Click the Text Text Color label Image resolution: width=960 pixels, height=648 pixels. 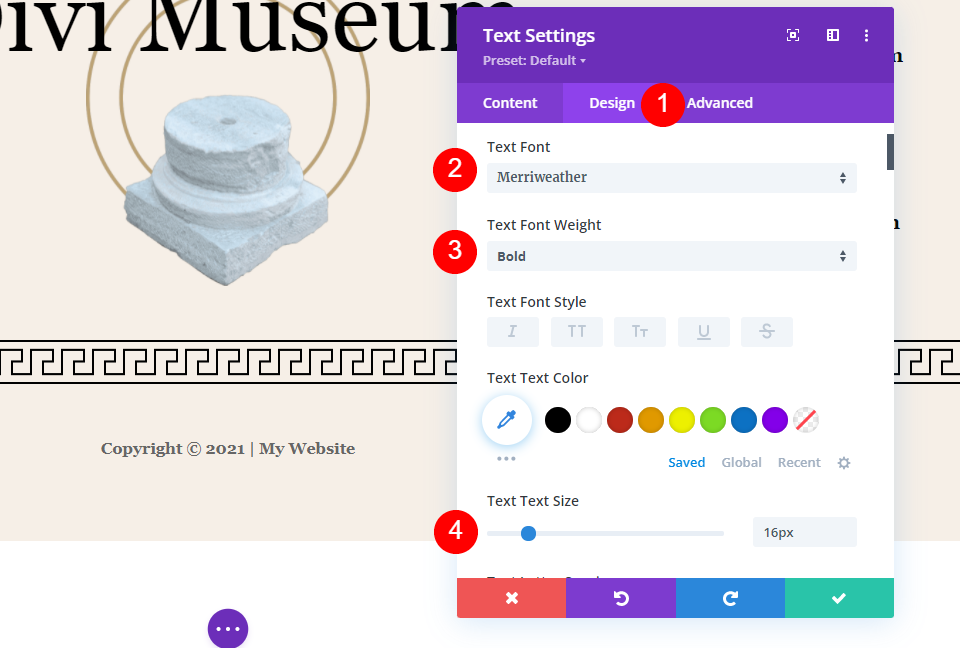point(538,378)
